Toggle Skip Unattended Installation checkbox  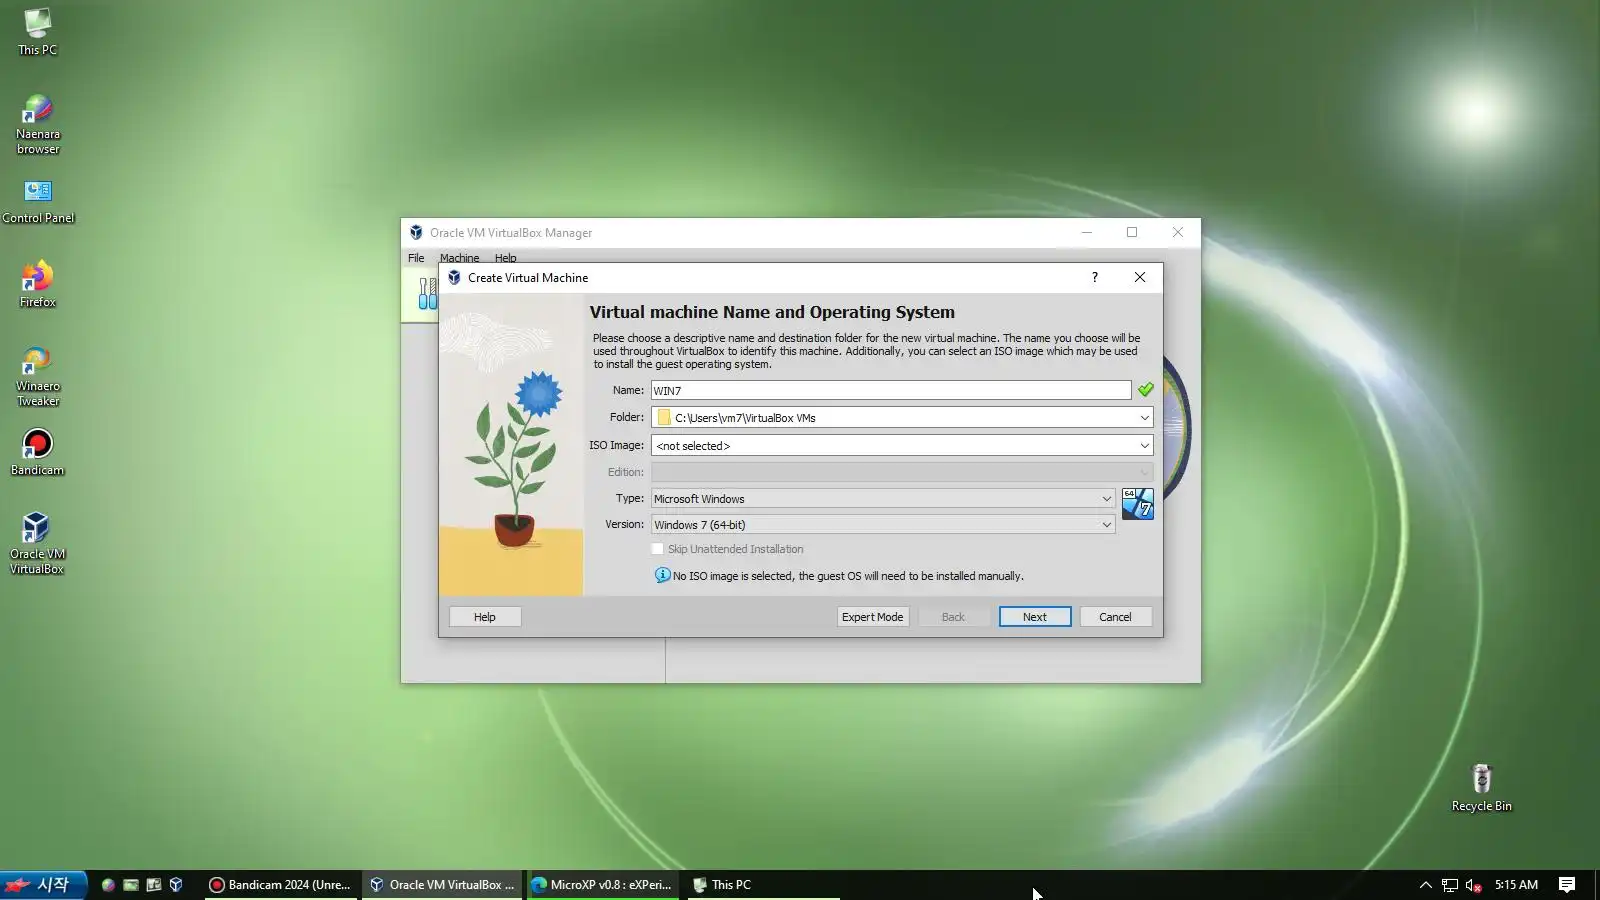pos(657,549)
